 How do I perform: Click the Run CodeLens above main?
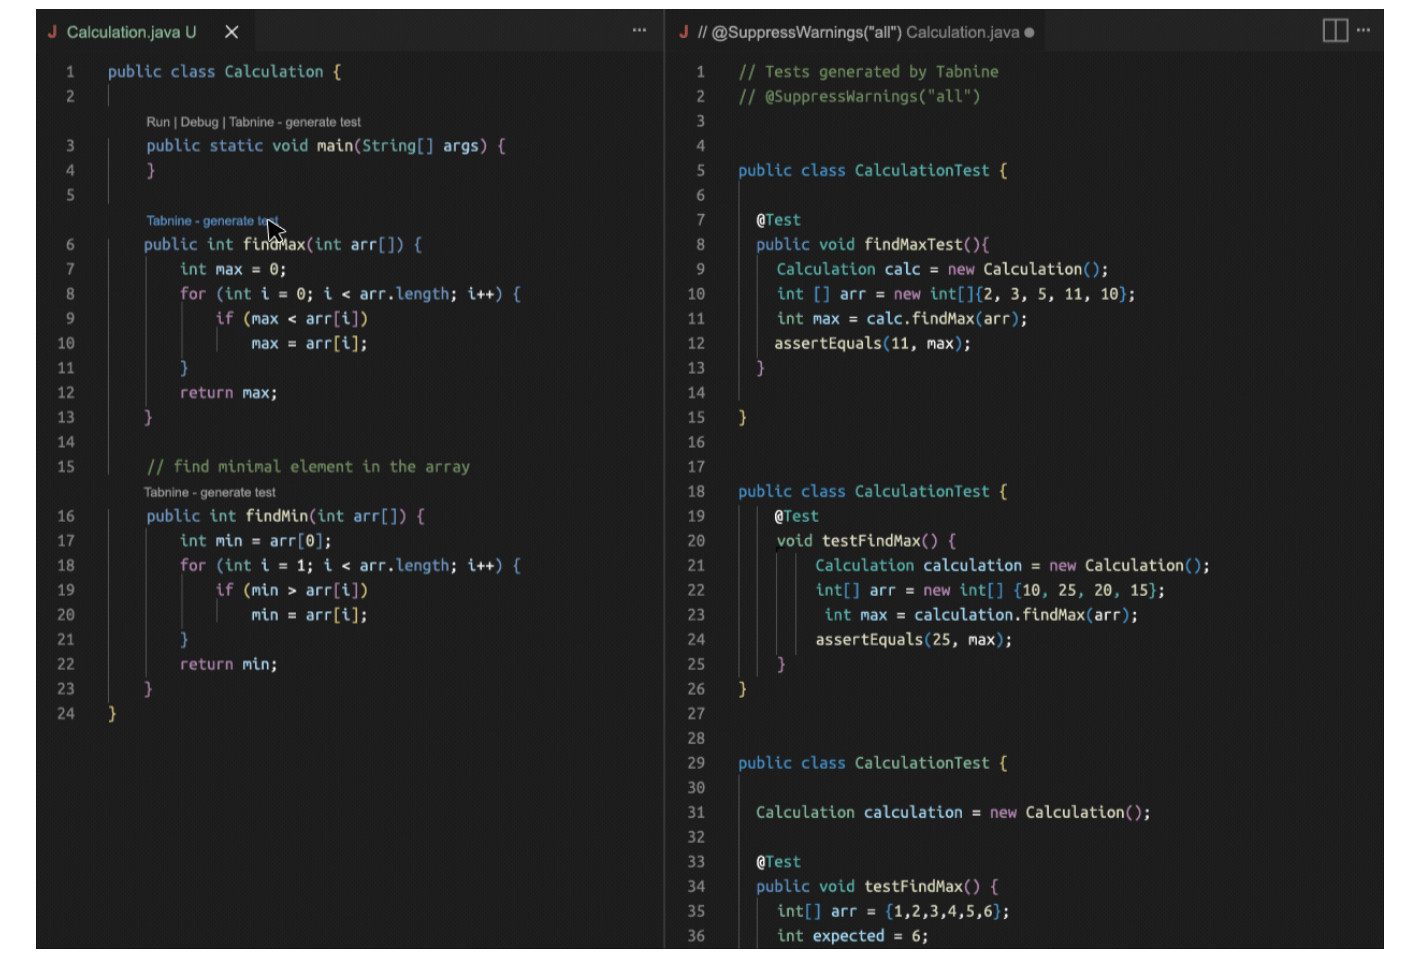pyautogui.click(x=158, y=122)
